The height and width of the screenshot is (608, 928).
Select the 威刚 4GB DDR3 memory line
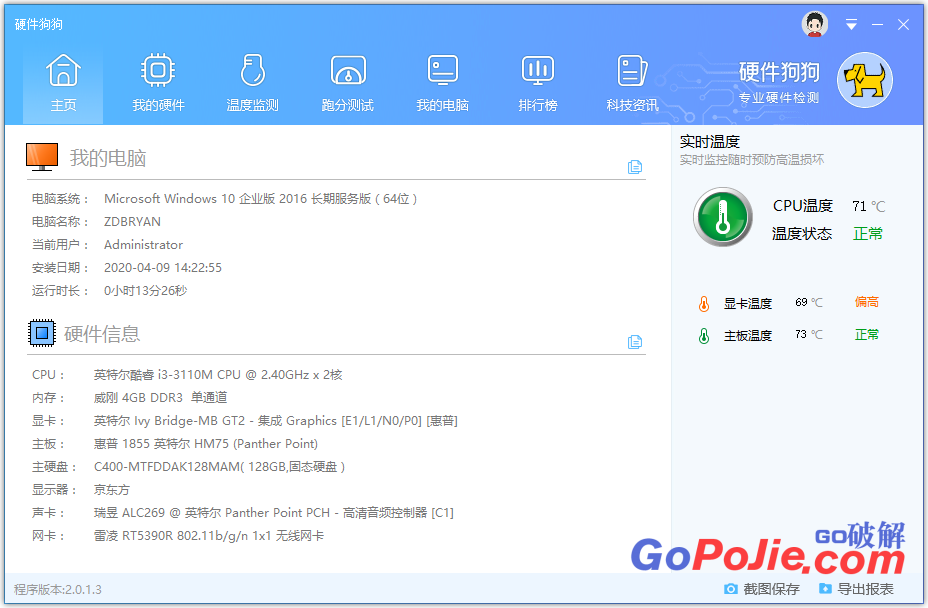(160, 398)
